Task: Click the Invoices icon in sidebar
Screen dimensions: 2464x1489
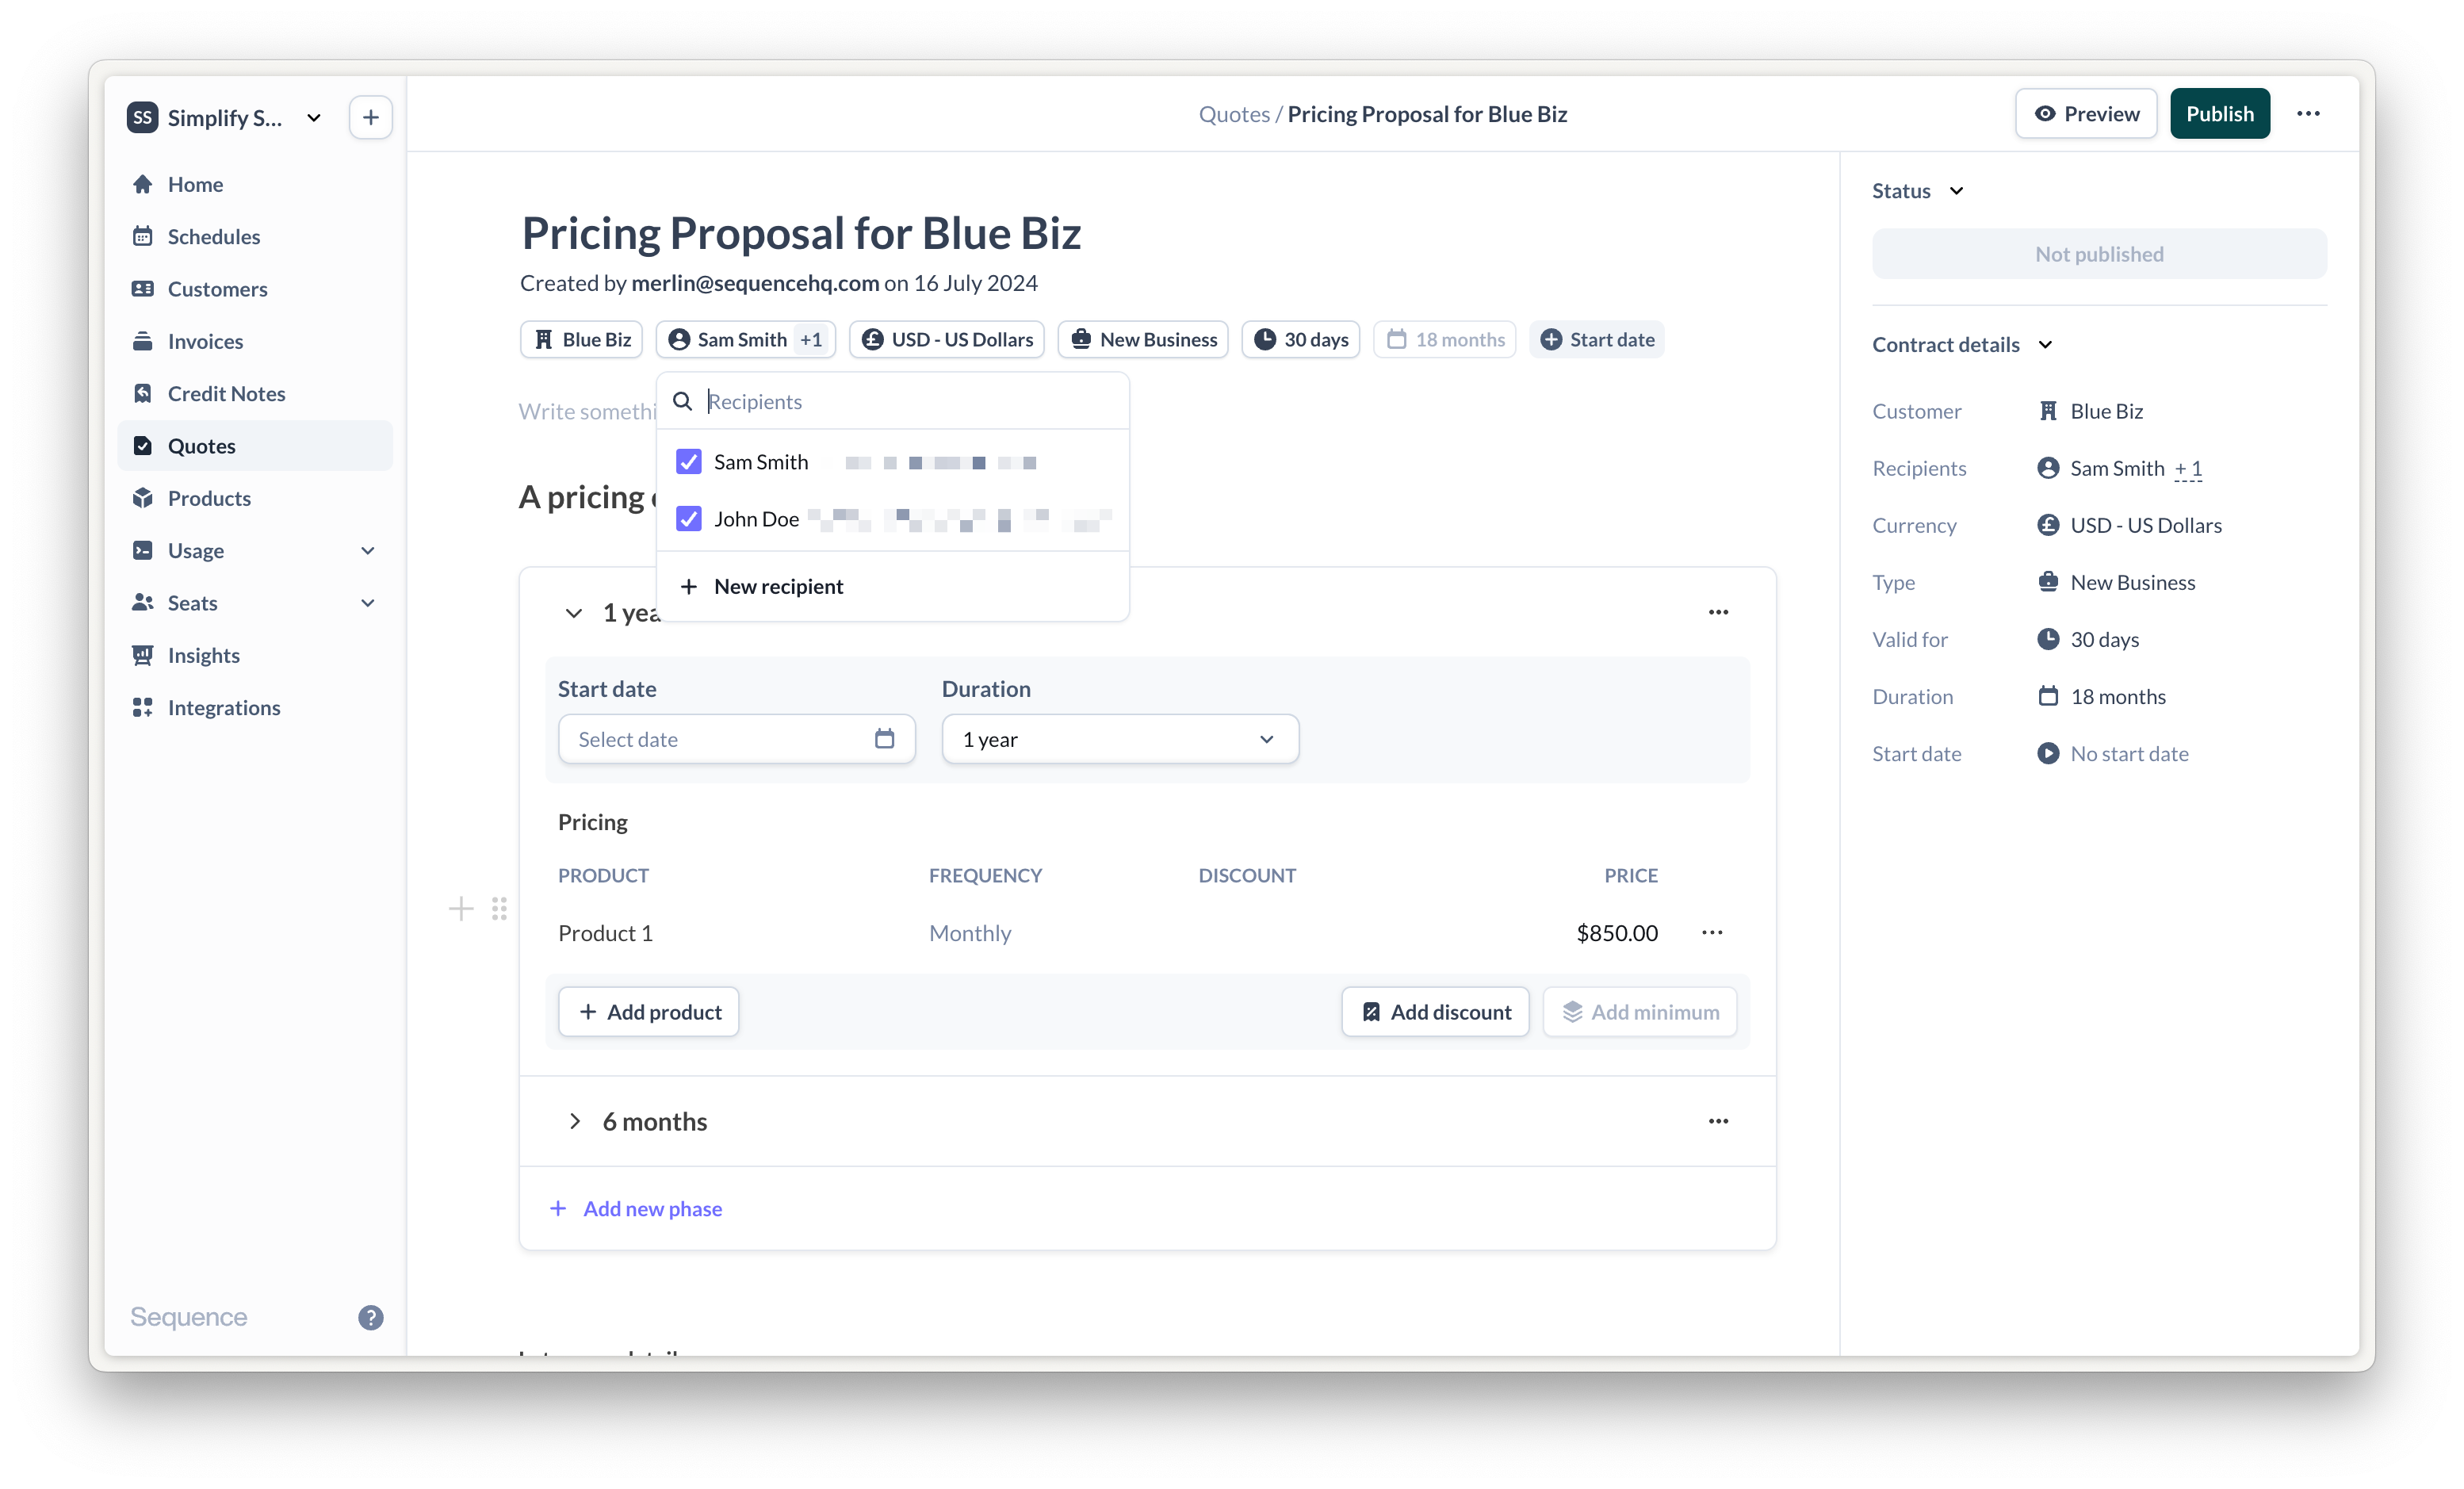Action: point(143,341)
